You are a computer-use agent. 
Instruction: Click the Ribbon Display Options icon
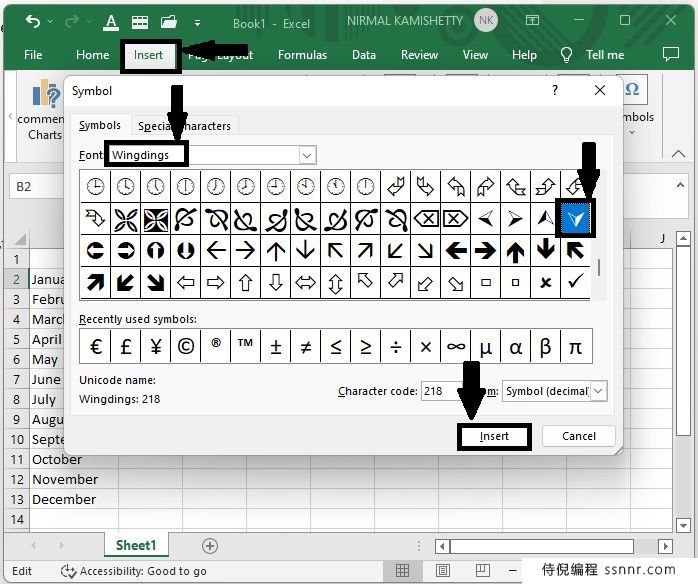tap(532, 20)
